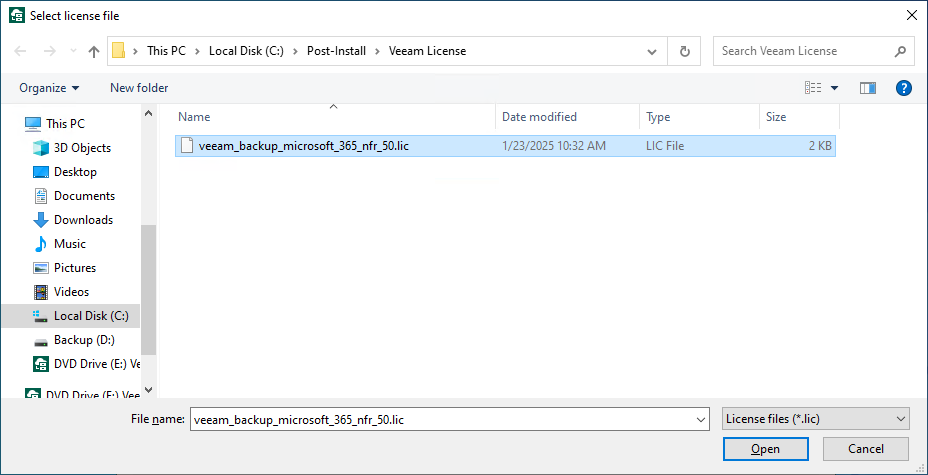928x475 pixels.
Task: Expand the change-view options dropdown
Action: click(x=835, y=88)
